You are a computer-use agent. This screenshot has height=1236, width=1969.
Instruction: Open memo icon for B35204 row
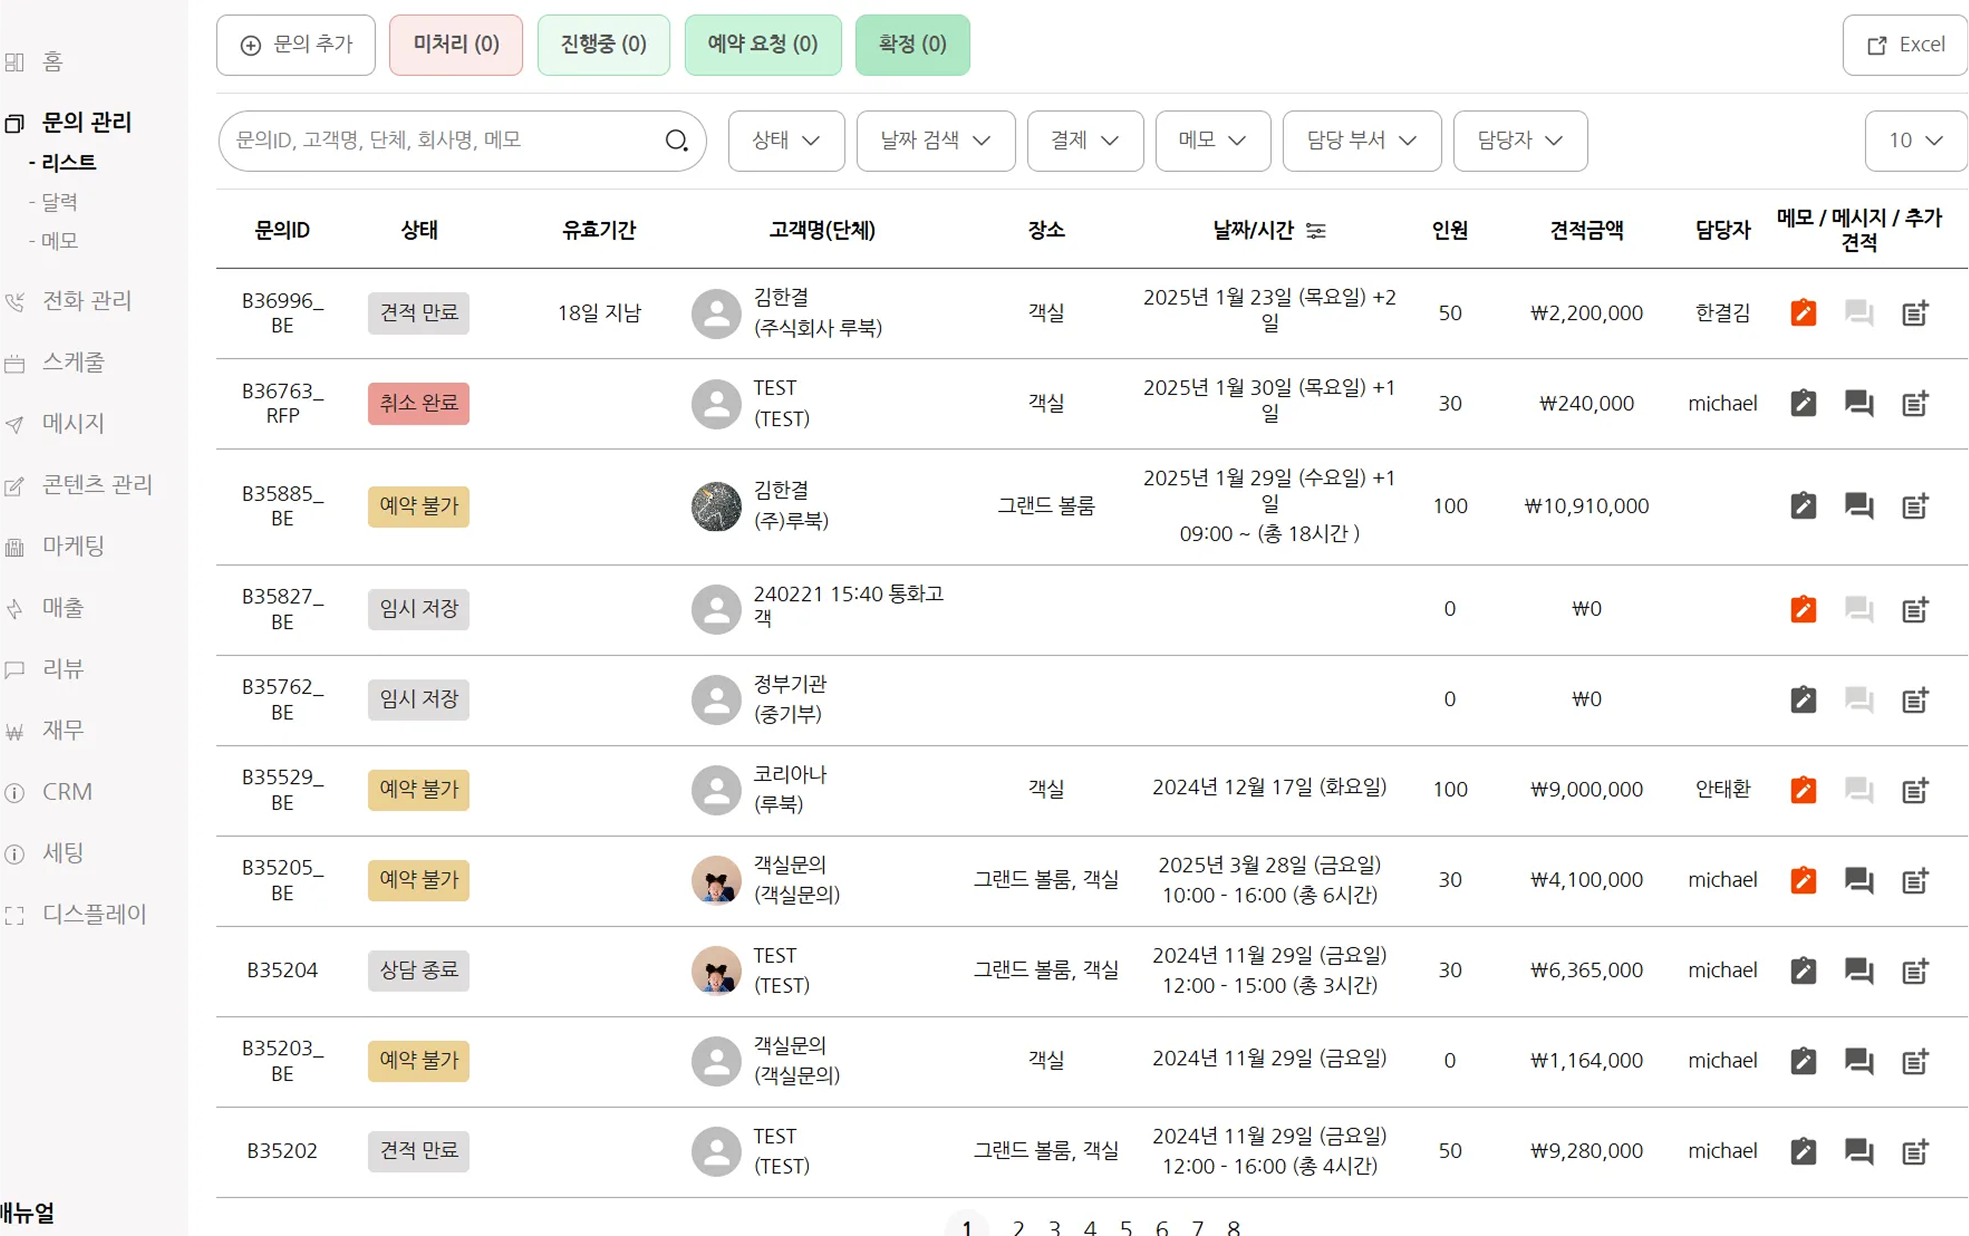1802,970
